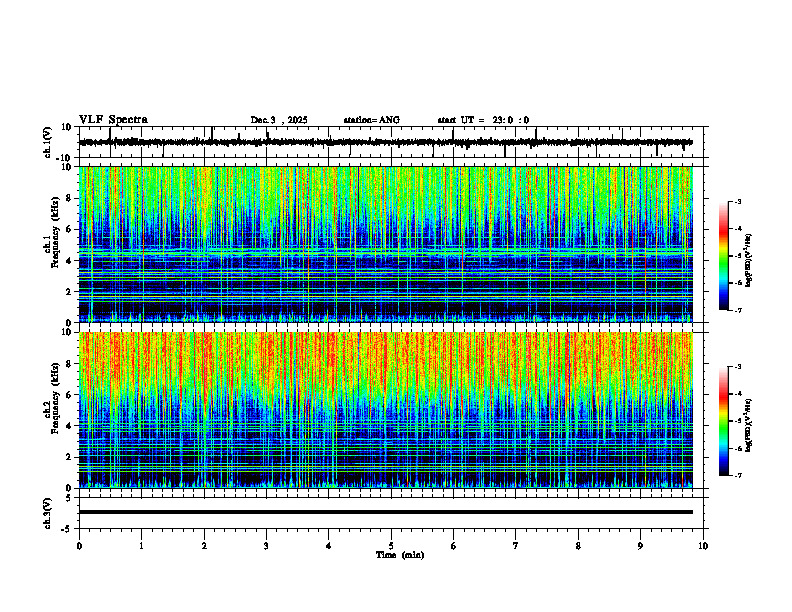The width and height of the screenshot is (792, 612).
Task: Select the "start UT = 23:0 :0" text
Action: [483, 120]
